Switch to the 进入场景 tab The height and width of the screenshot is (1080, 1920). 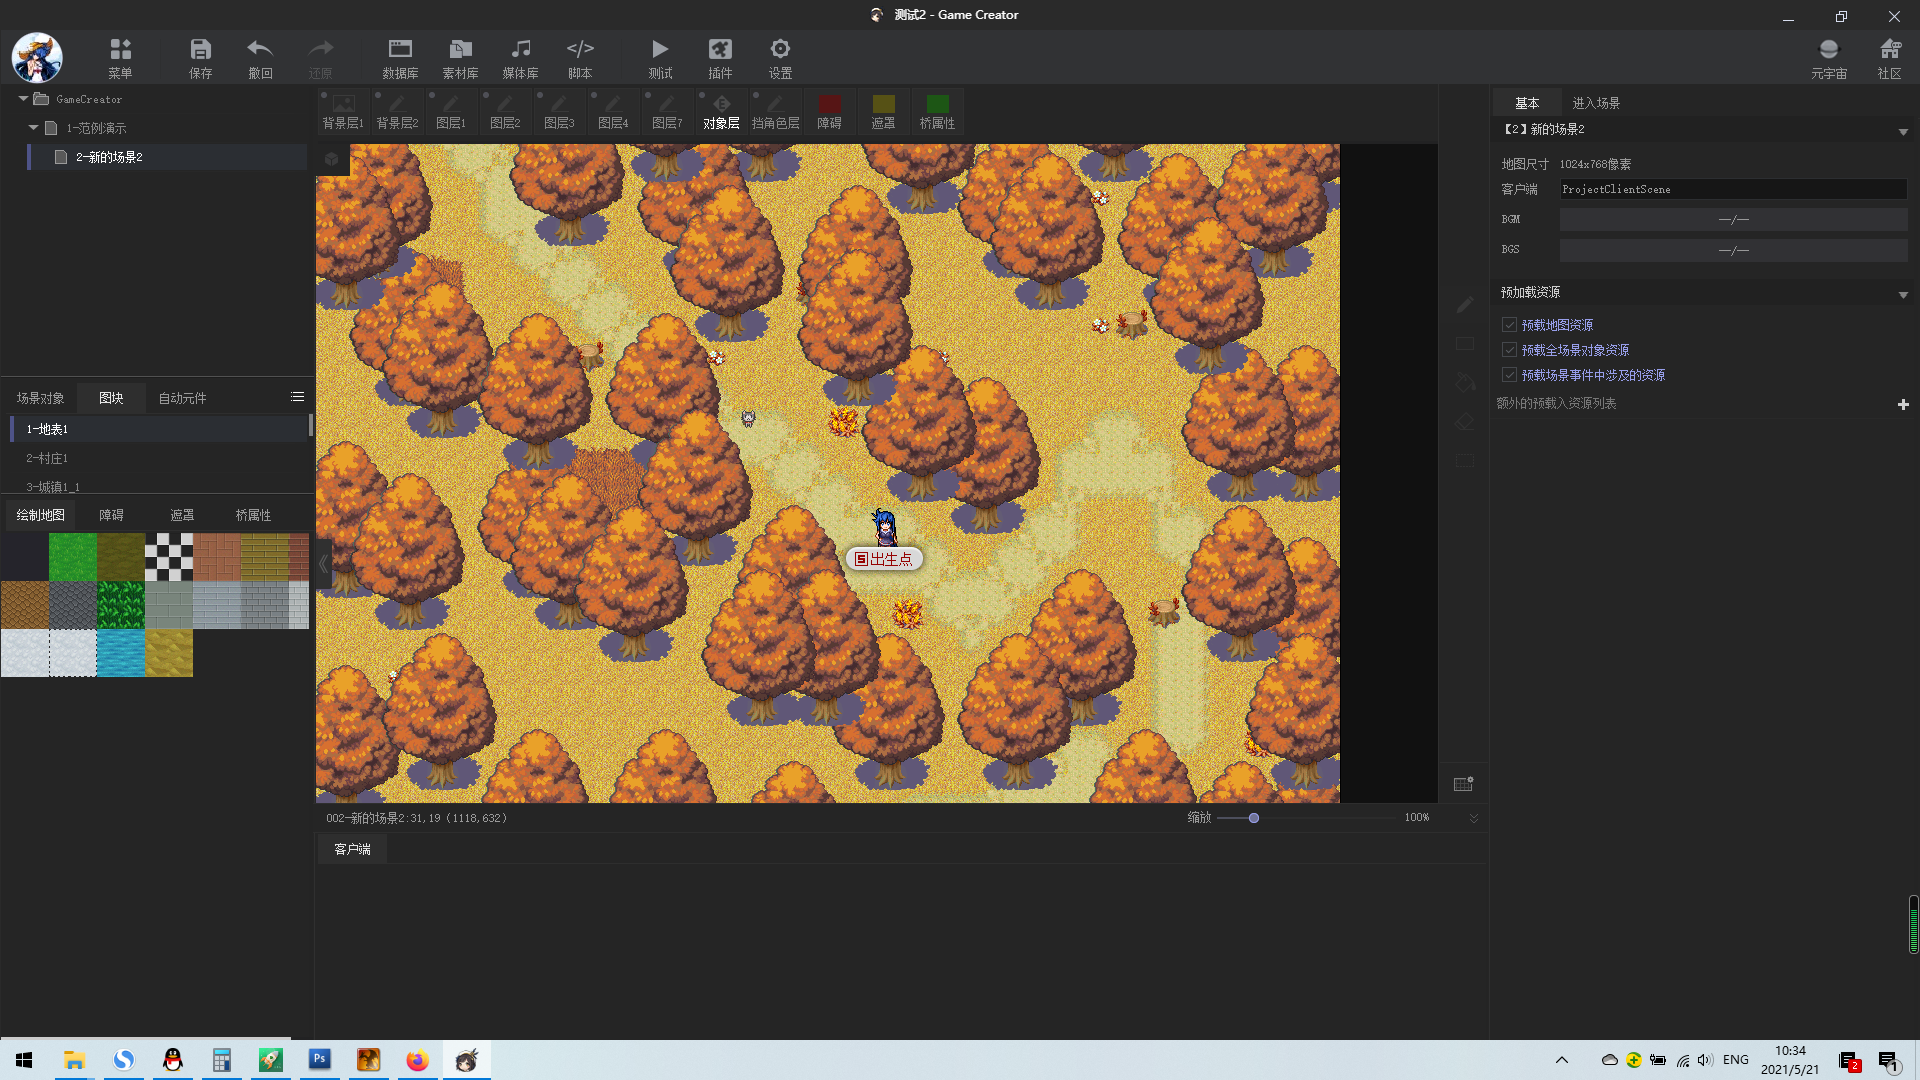(1596, 103)
